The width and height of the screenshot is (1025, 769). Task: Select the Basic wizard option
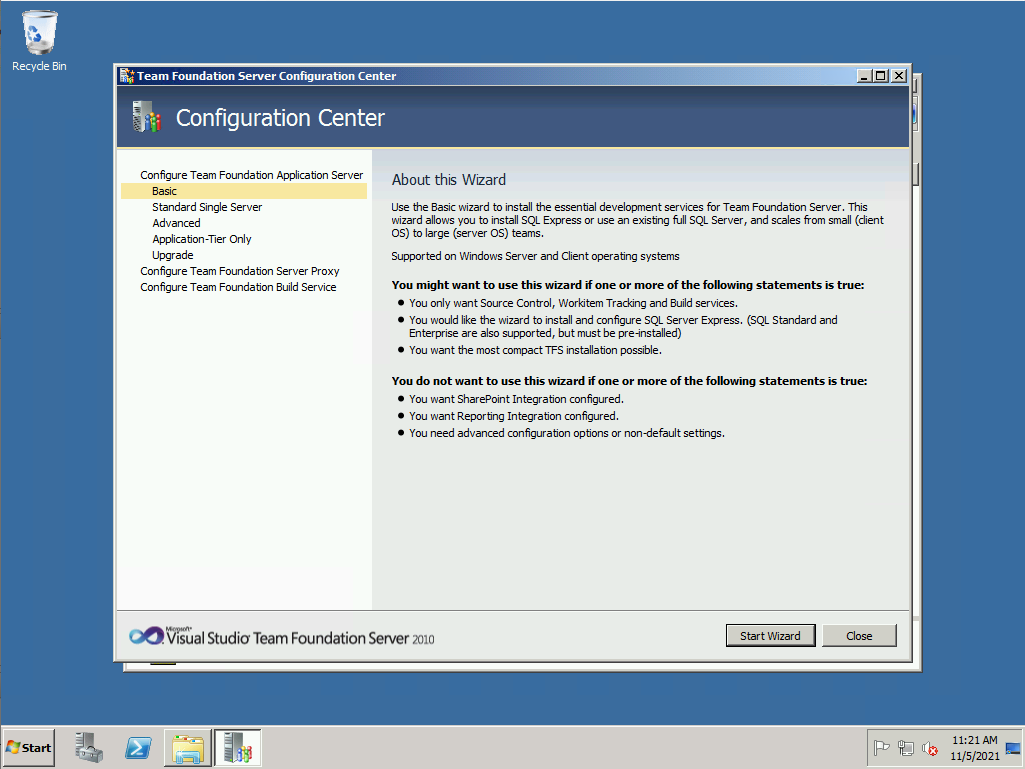164,191
